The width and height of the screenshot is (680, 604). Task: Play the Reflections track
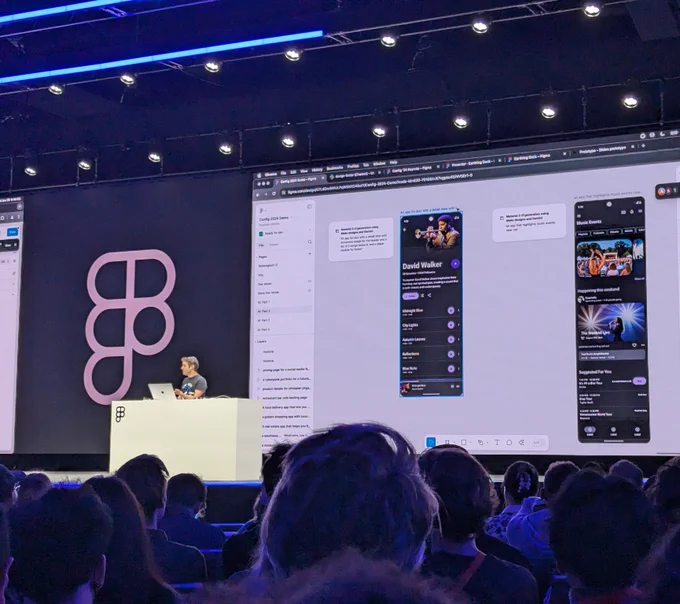coord(451,354)
